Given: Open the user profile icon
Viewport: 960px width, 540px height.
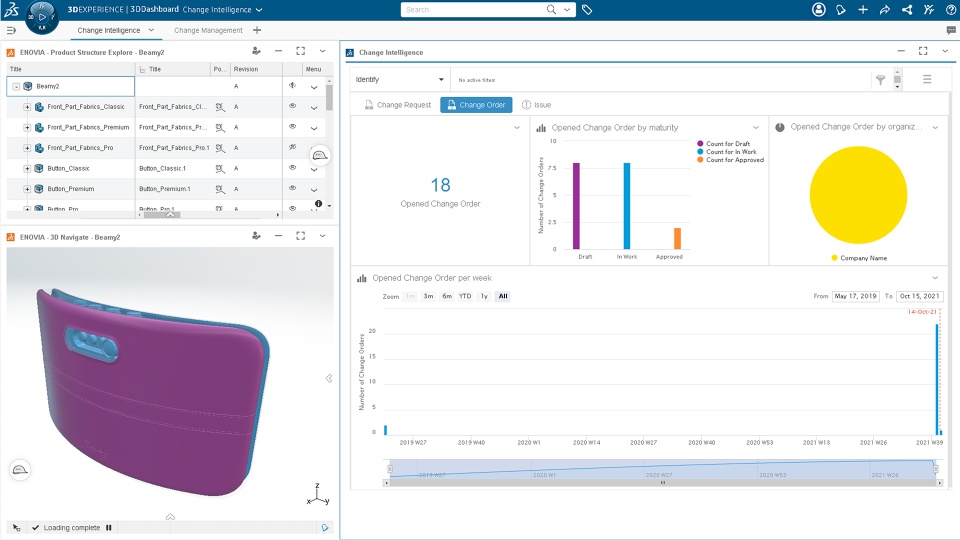Looking at the screenshot, I should 819,10.
